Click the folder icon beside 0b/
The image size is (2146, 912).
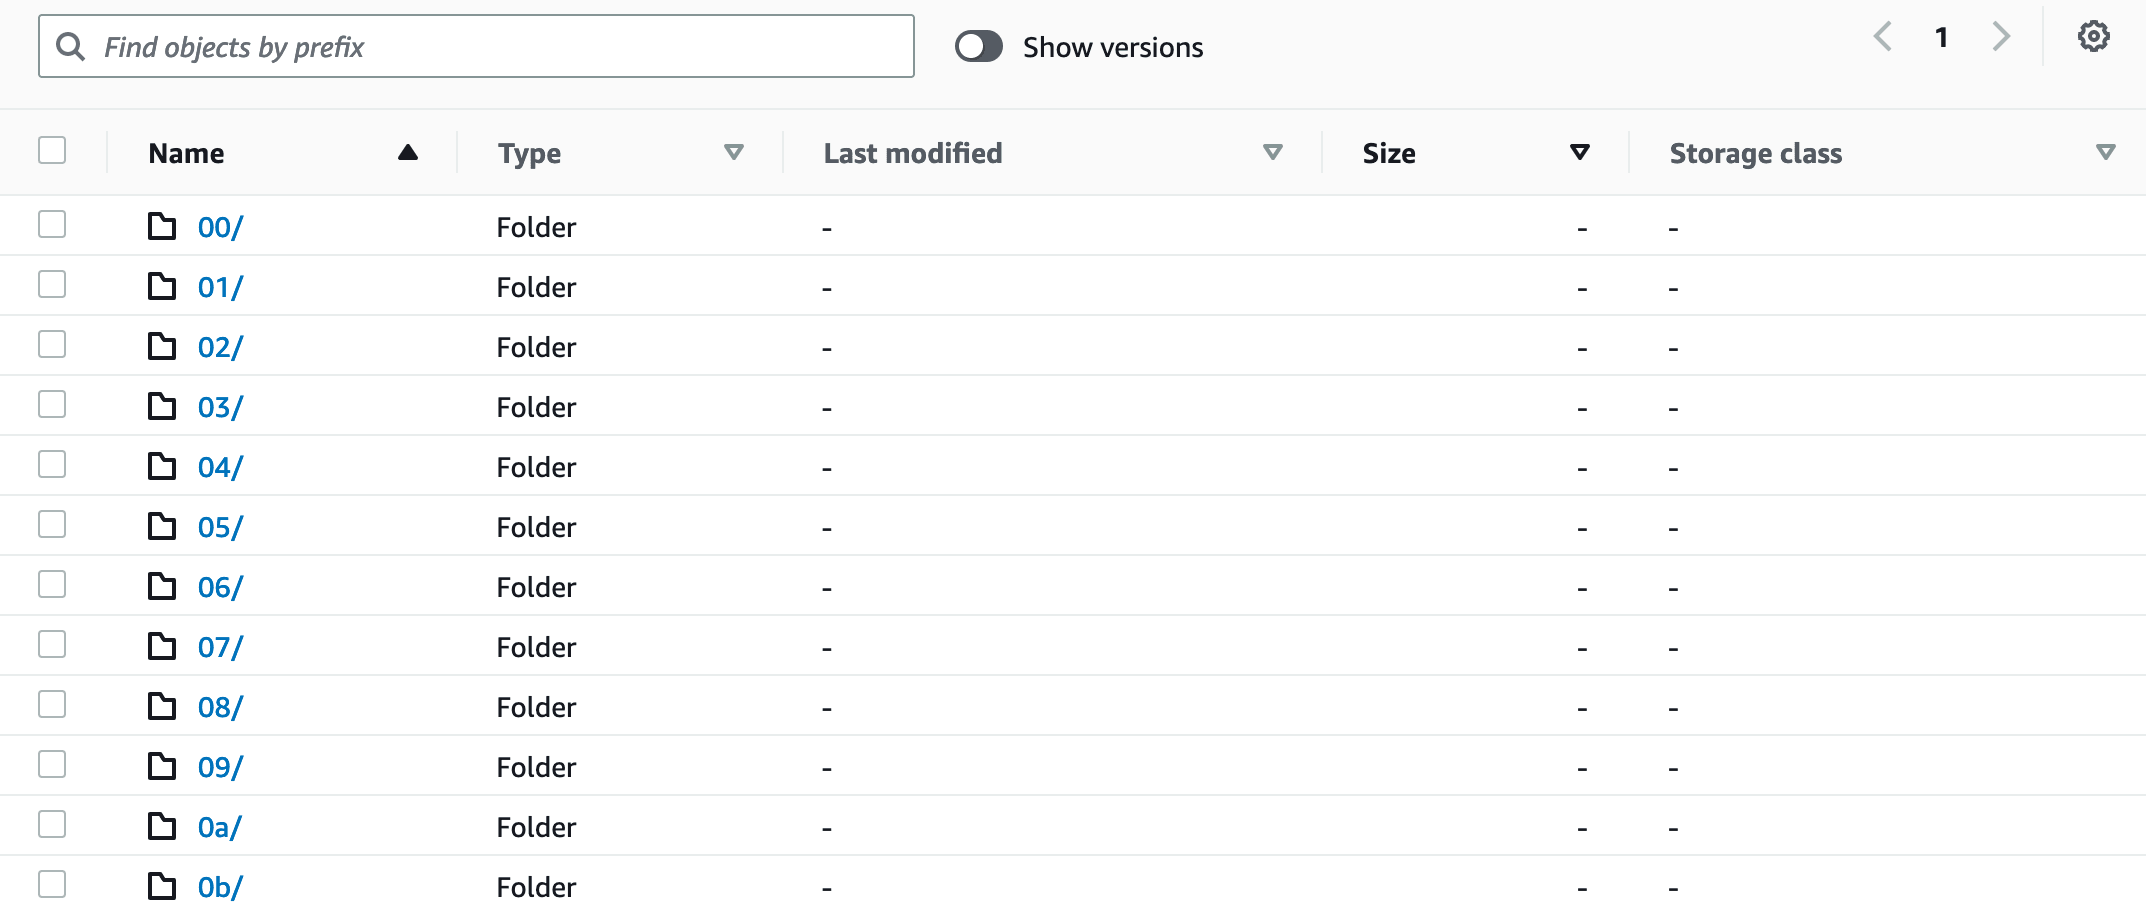[162, 887]
